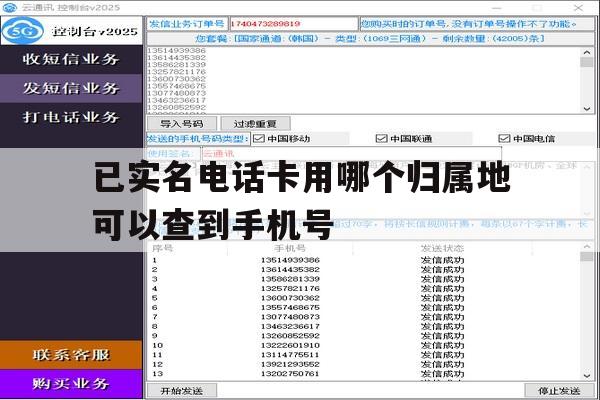Click the 发送状态 column header
The height and width of the screenshot is (400, 600).
pyautogui.click(x=442, y=248)
